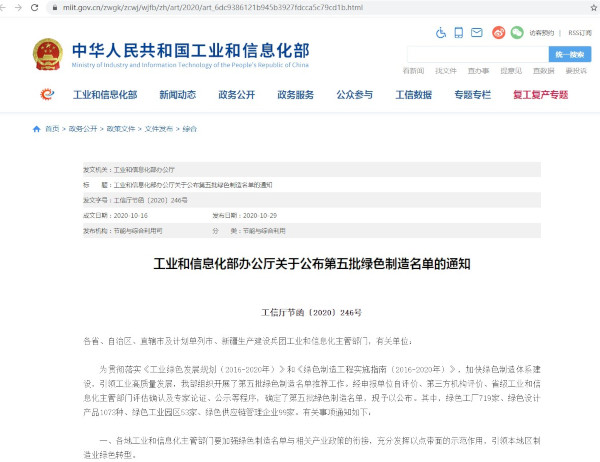Click the 看新闻 quick link

click(x=413, y=71)
